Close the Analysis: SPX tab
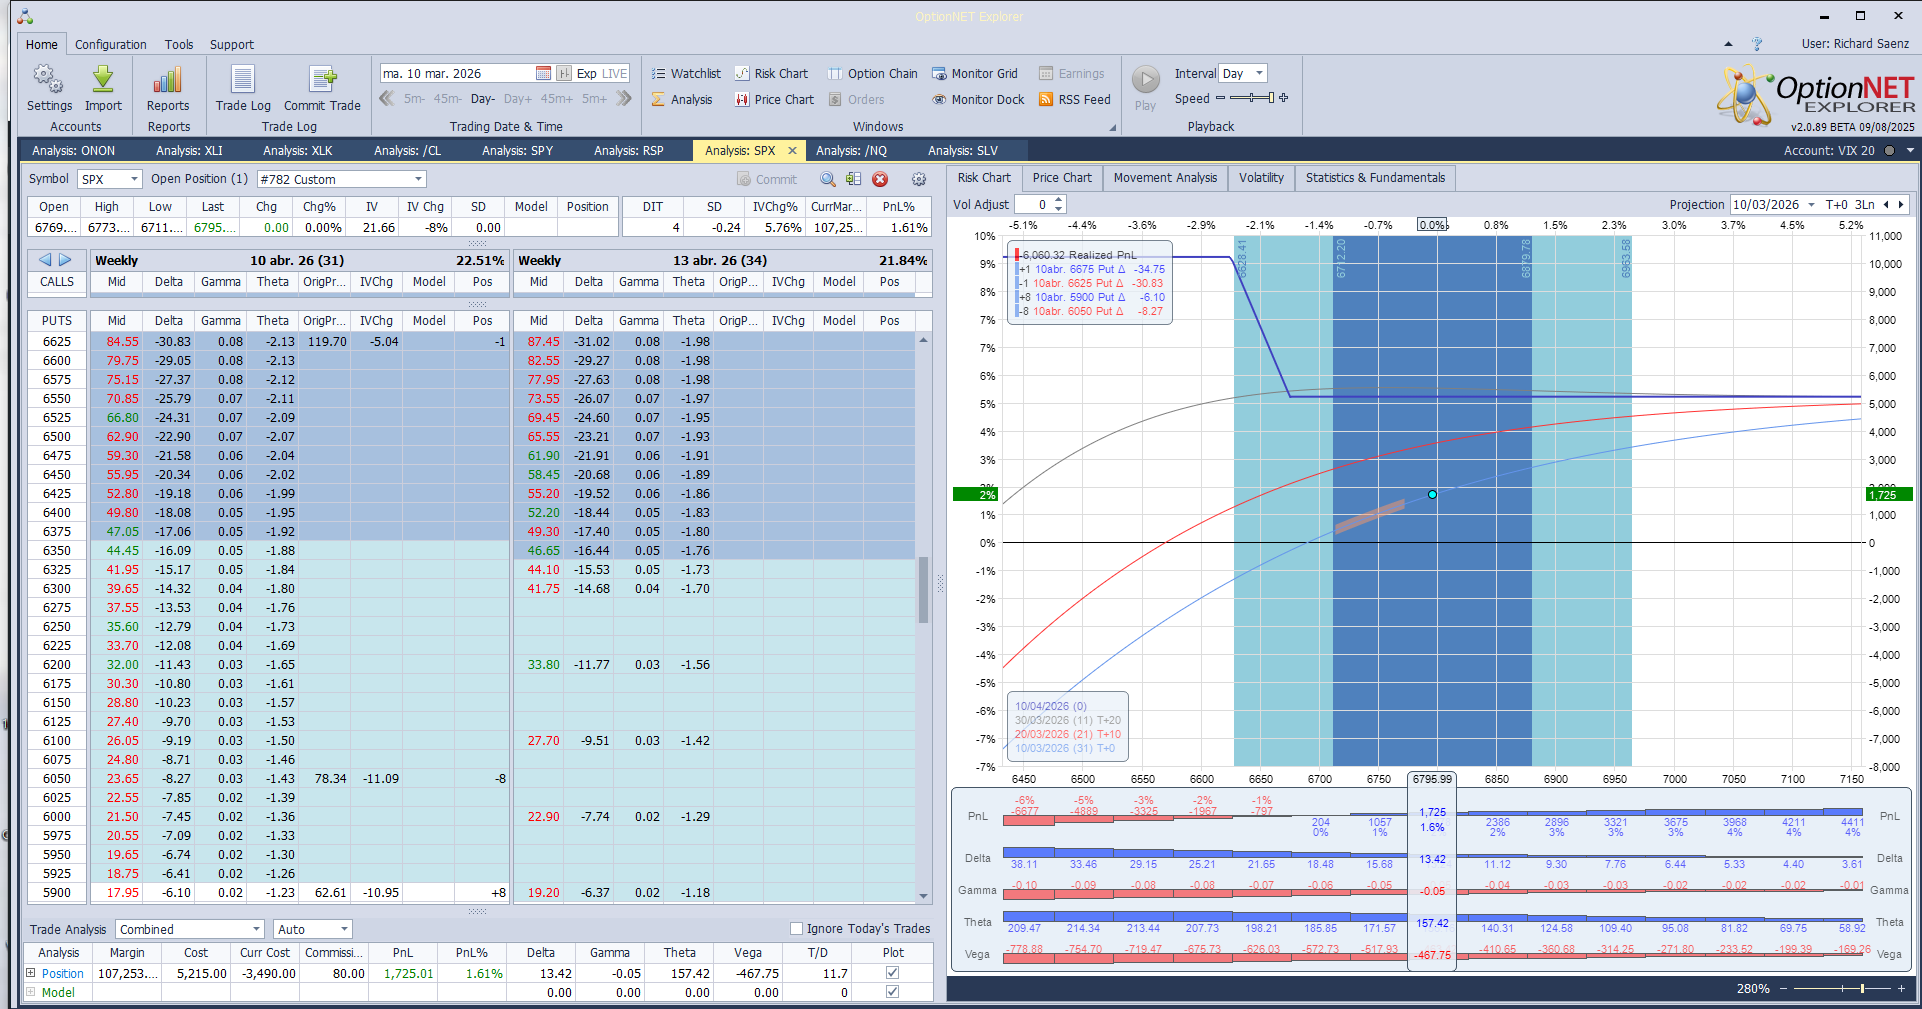This screenshot has height=1009, width=1922. 792,151
